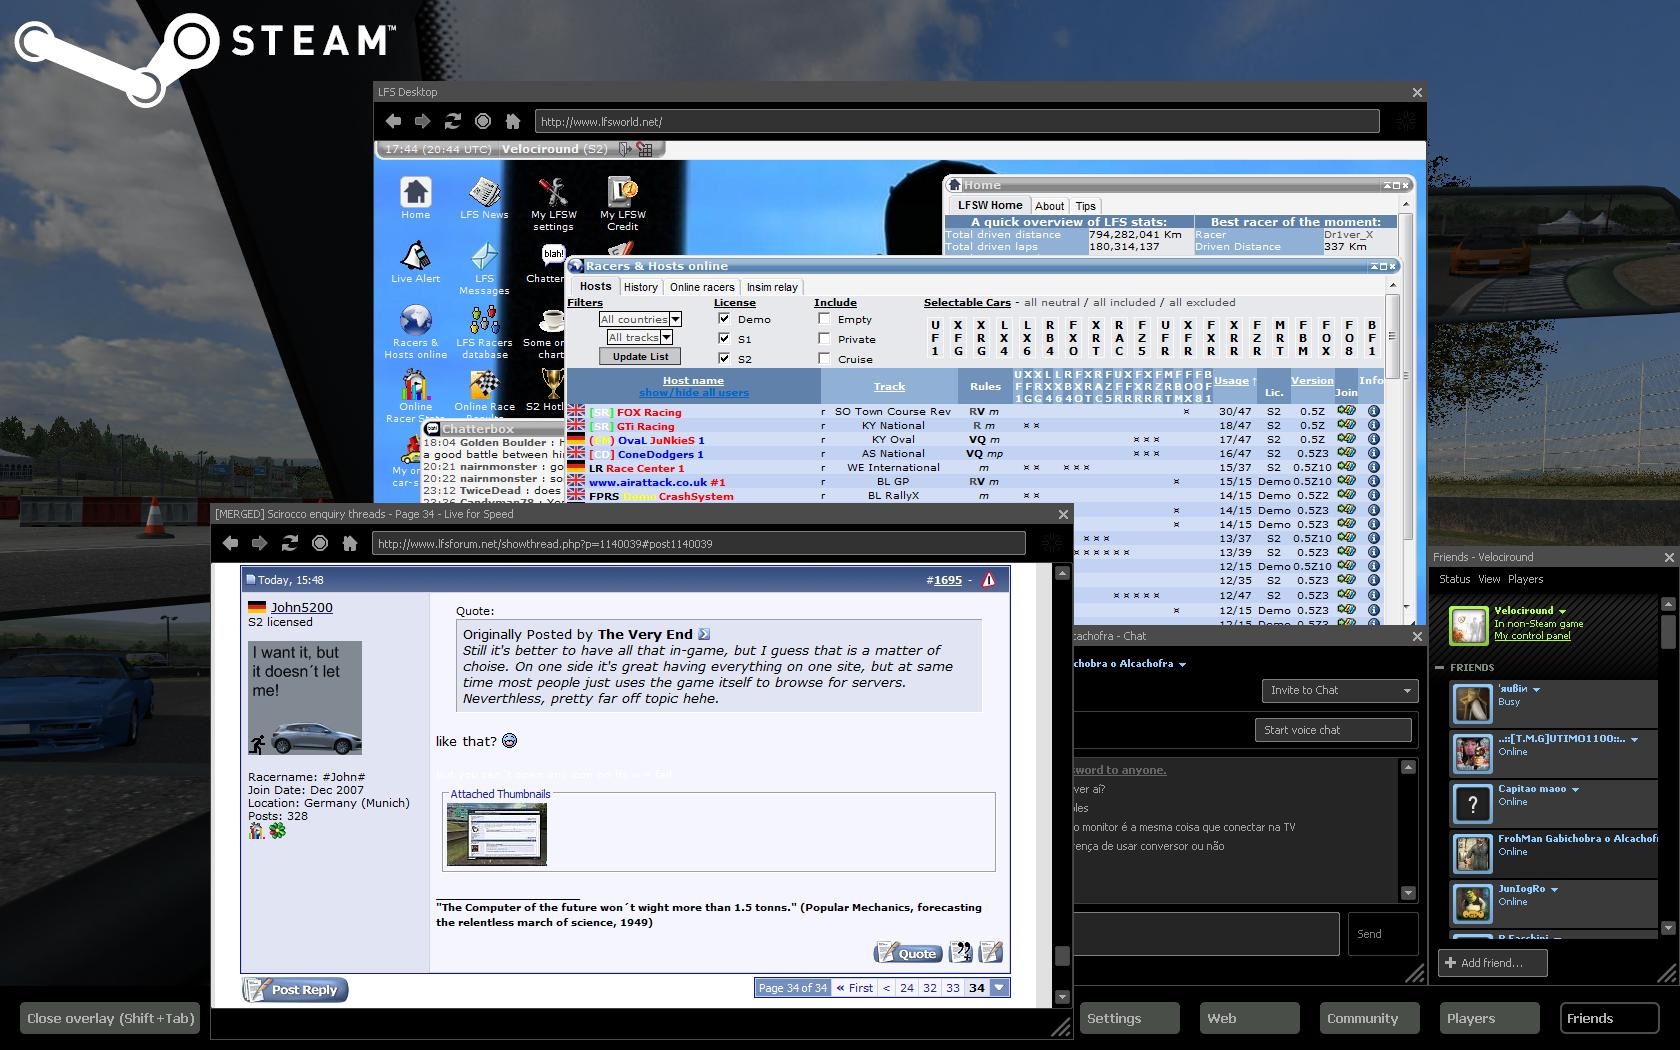1680x1050 pixels.
Task: Join the FOX Racing host
Action: (x=1347, y=411)
